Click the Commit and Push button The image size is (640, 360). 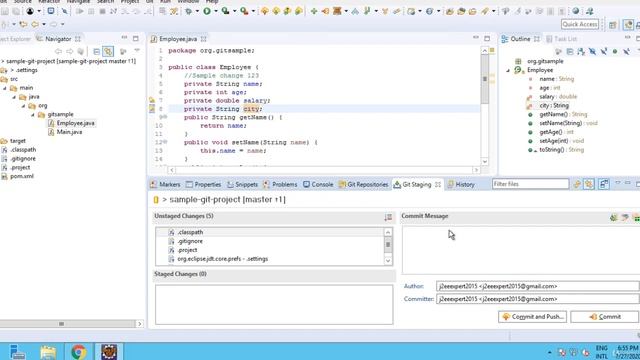532,317
